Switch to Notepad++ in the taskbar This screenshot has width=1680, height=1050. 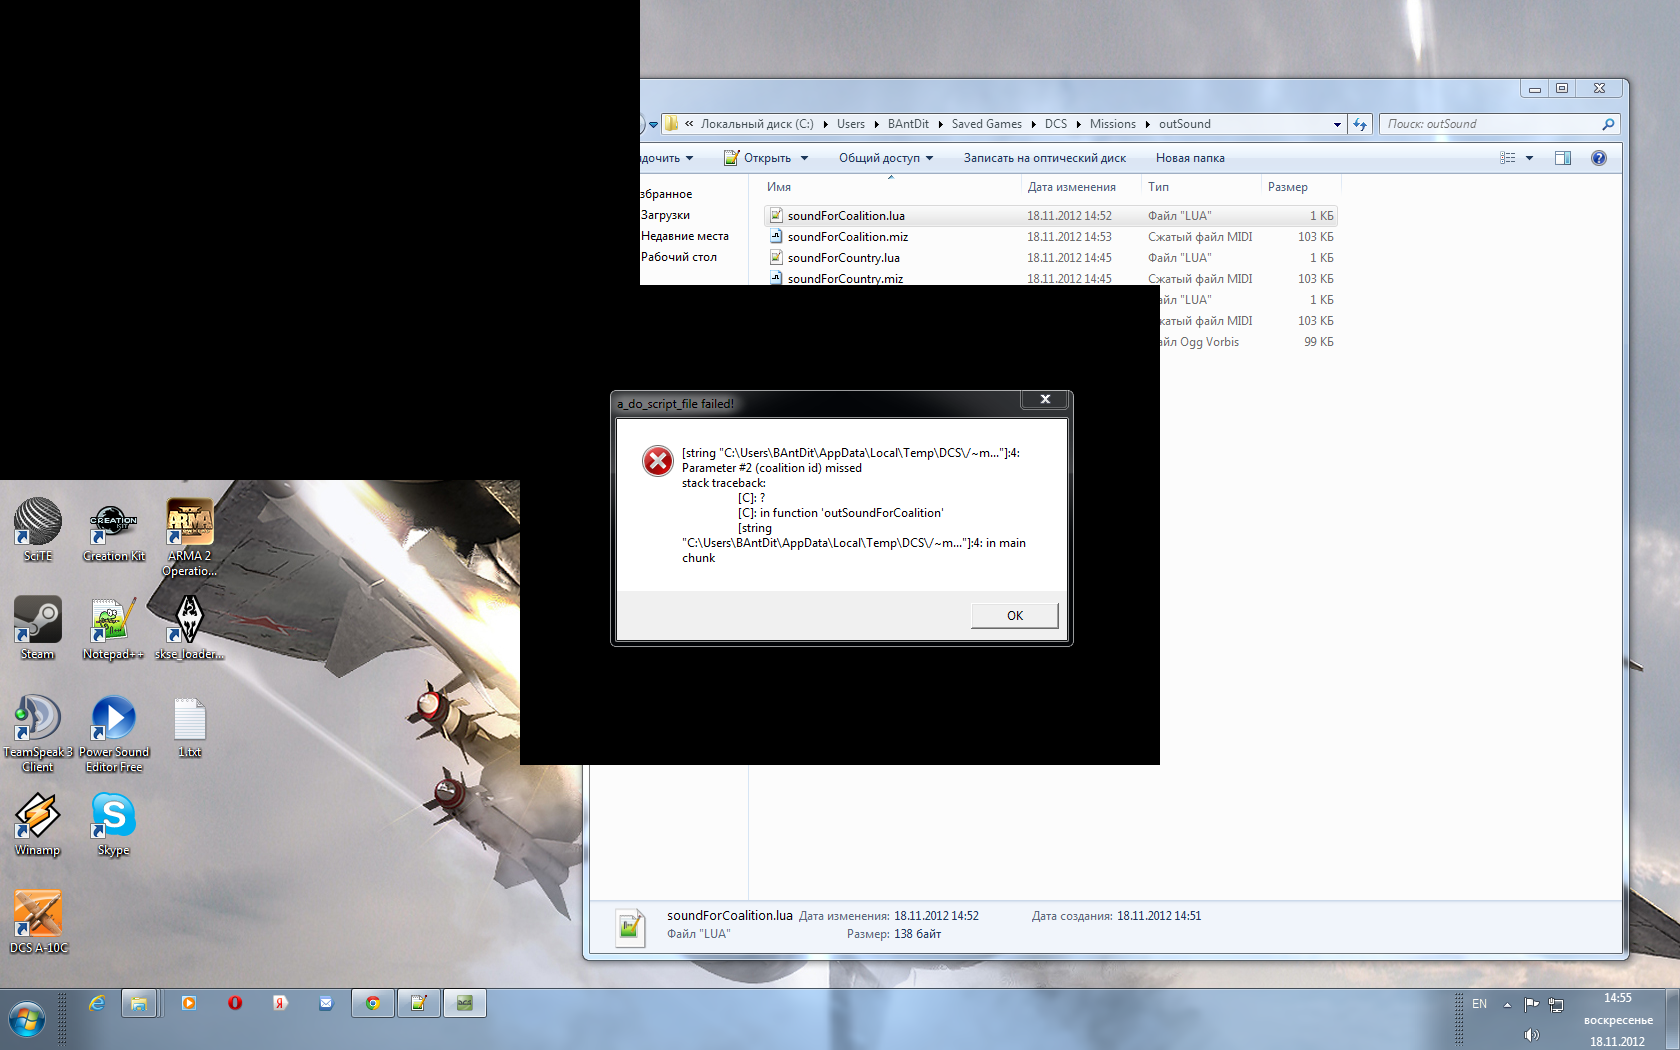tap(419, 1003)
